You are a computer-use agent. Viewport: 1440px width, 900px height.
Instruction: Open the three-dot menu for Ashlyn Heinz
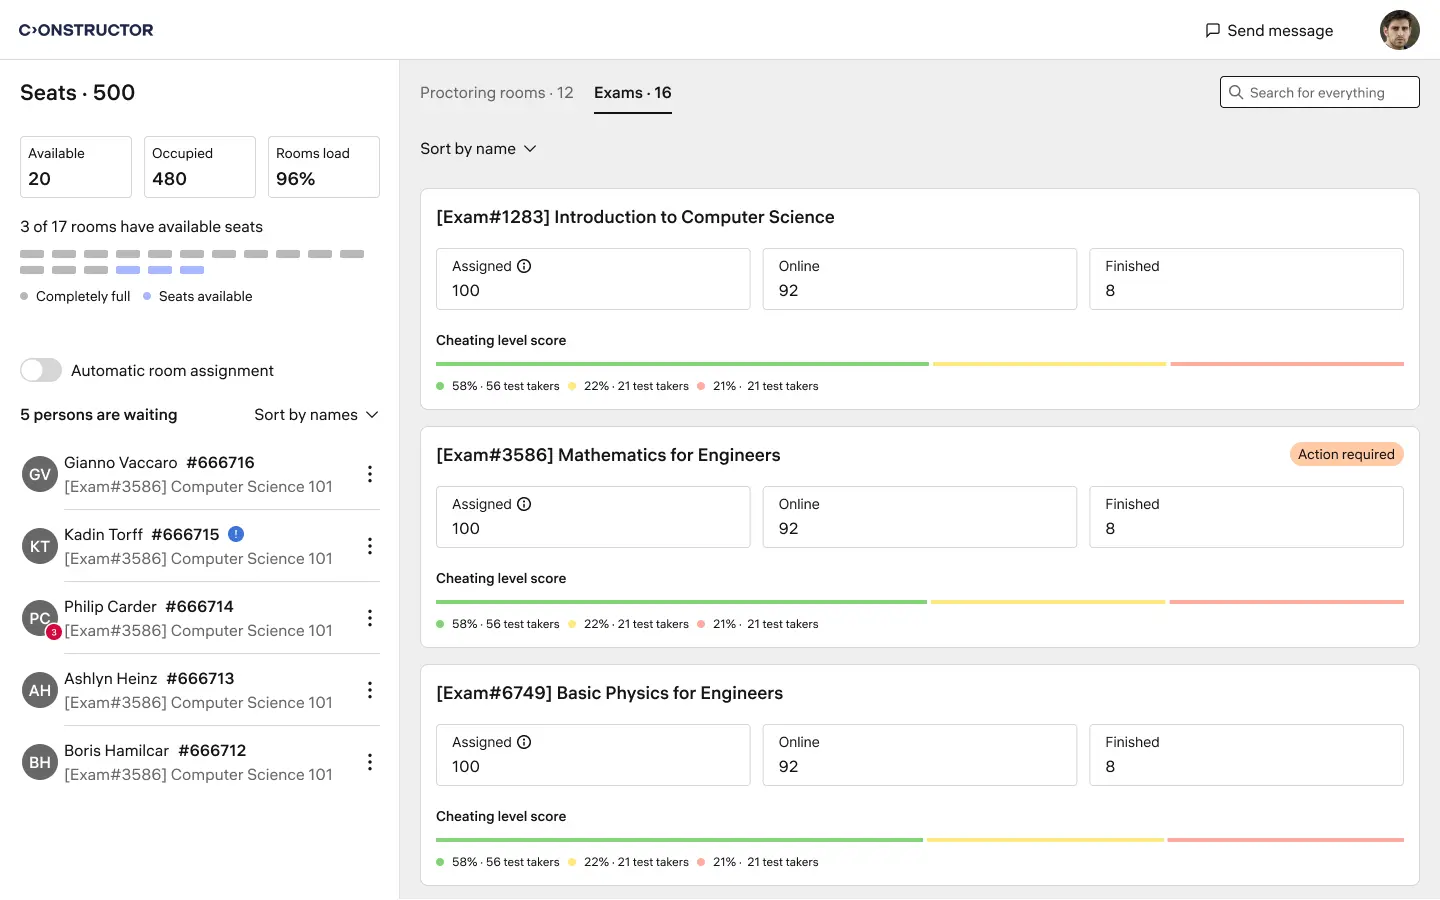point(370,690)
